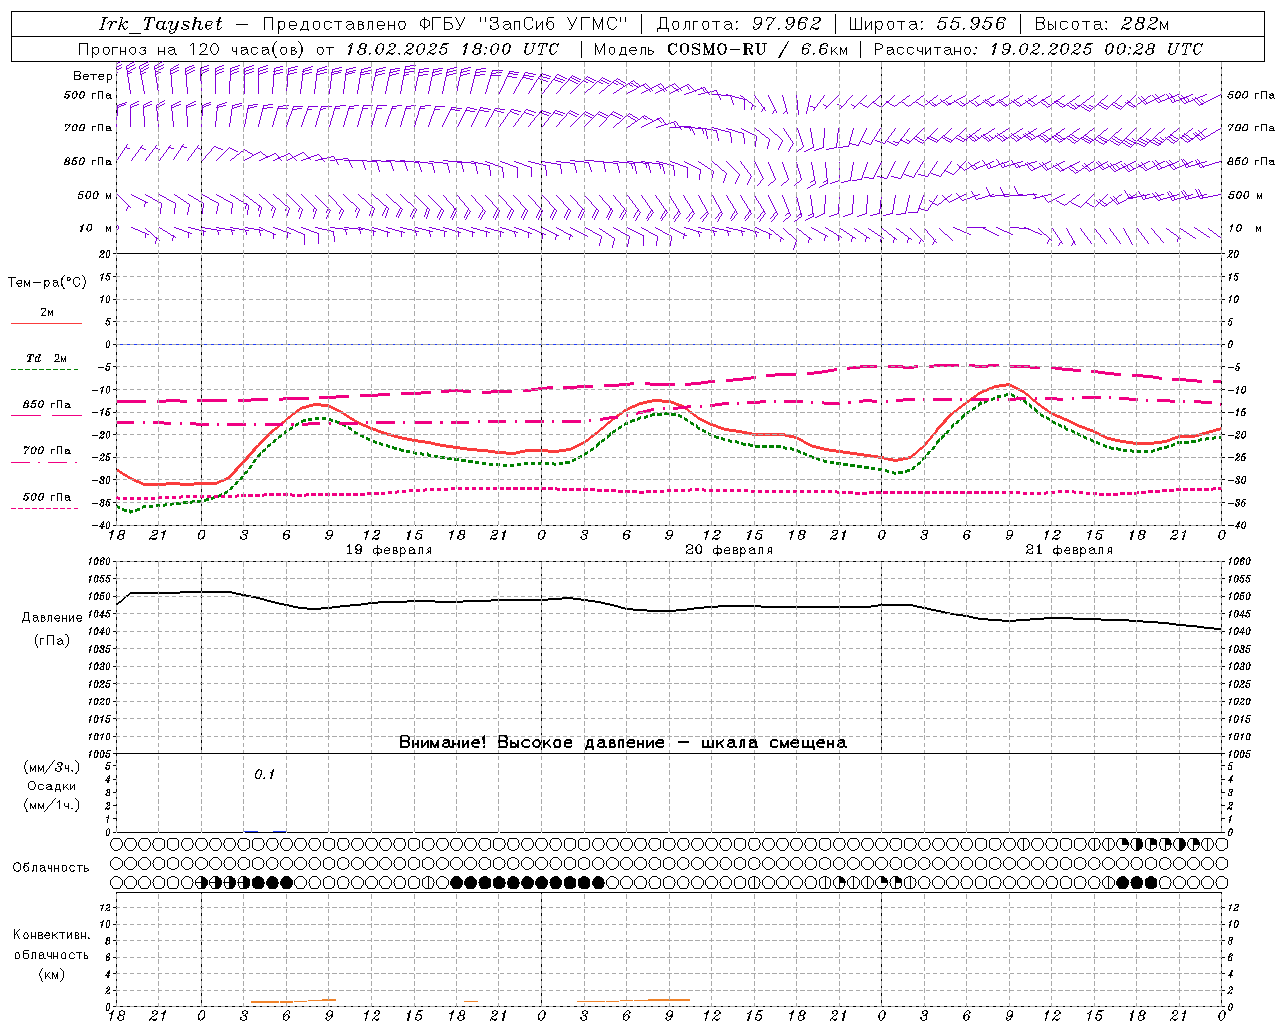Click the "Широта: 55.956" latitude value
This screenshot has width=1280, height=1024.
(926, 24)
